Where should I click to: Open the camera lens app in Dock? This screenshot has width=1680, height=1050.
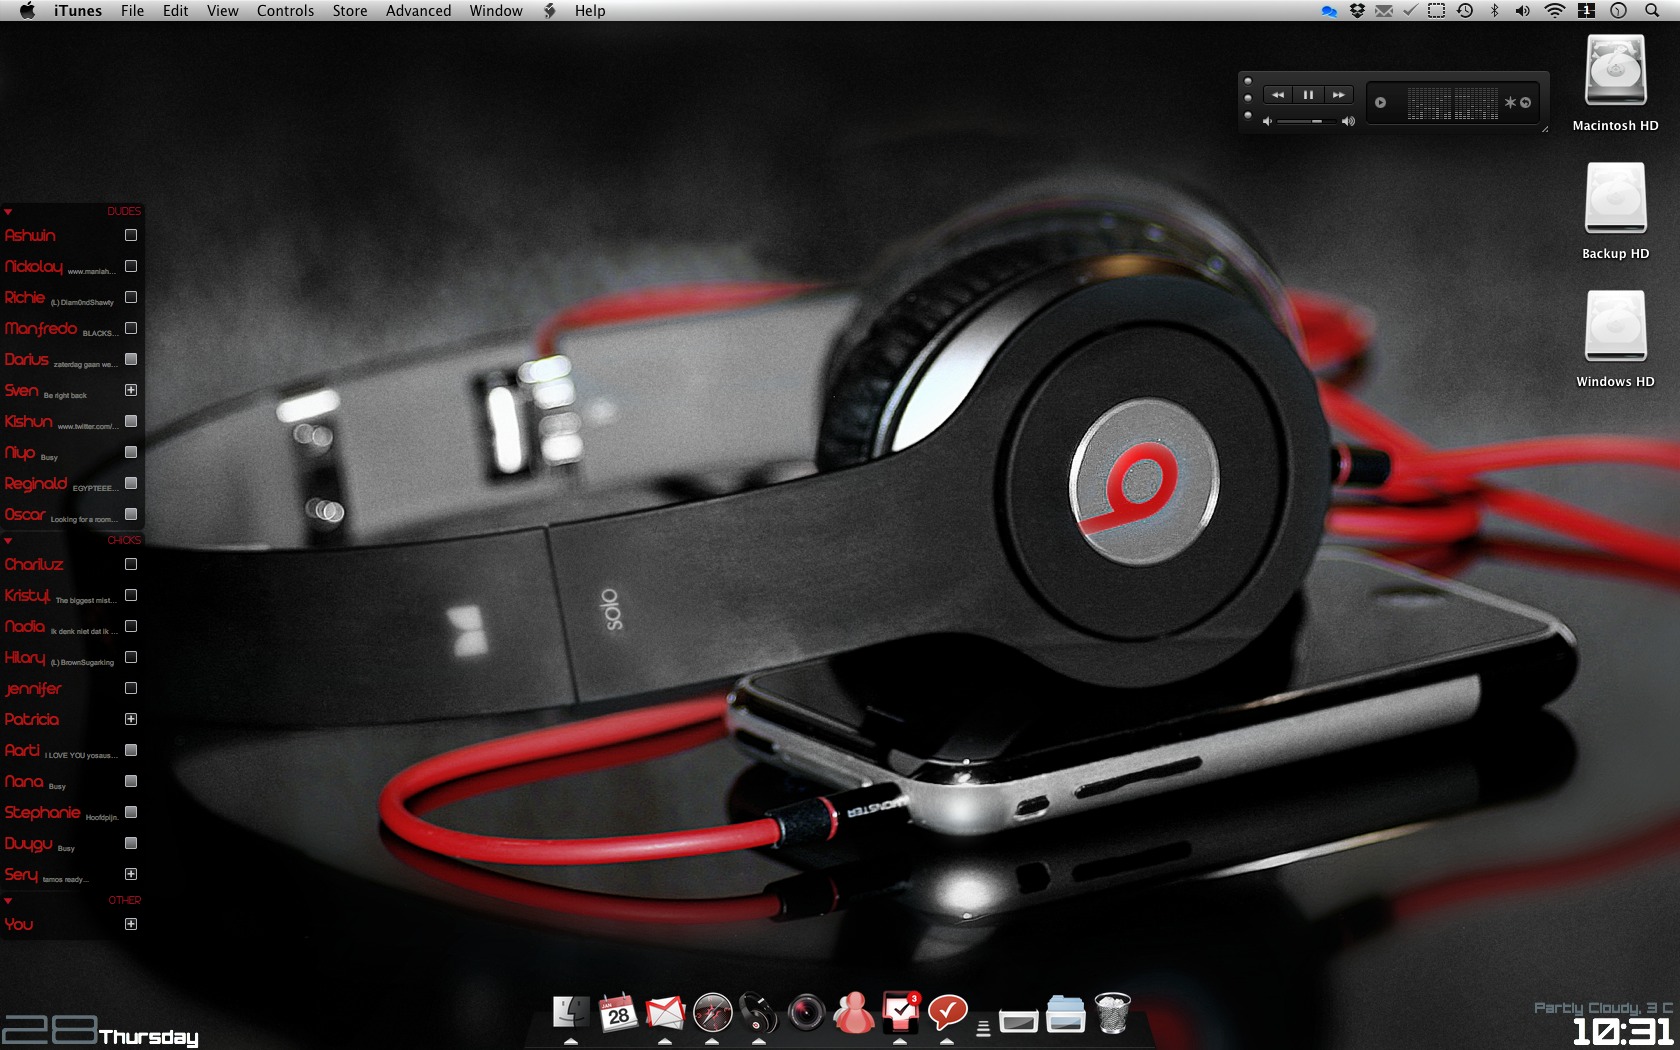click(x=806, y=1013)
